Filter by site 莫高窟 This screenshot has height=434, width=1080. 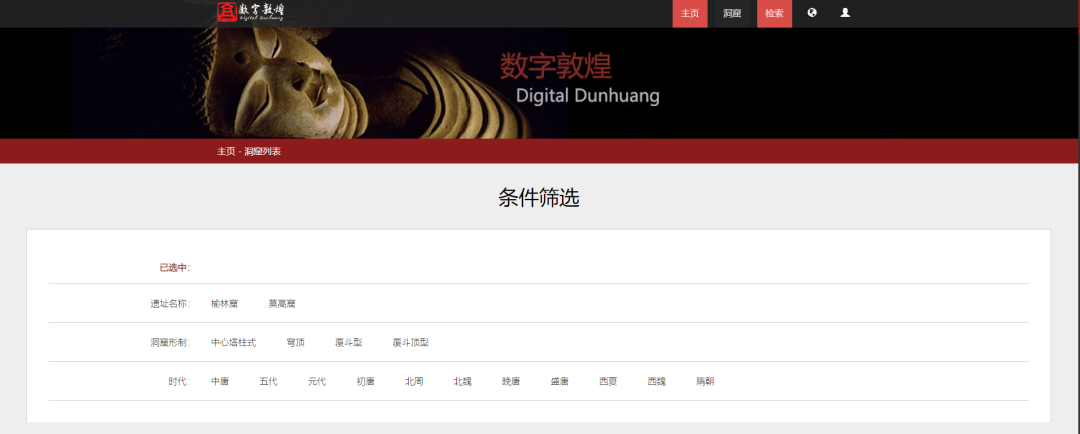[282, 304]
